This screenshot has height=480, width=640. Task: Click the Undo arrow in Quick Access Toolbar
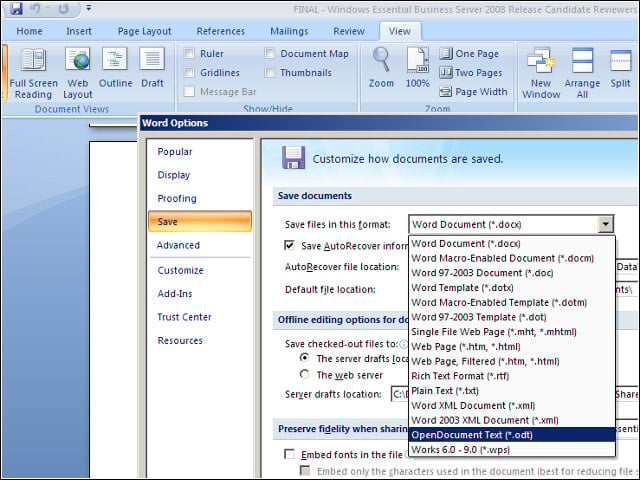point(36,8)
